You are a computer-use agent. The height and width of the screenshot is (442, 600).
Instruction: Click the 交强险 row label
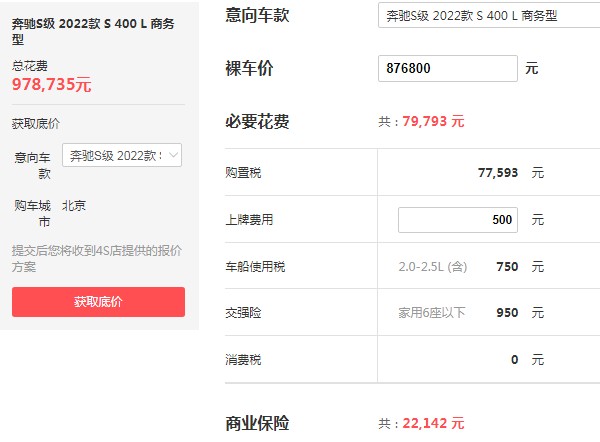tap(242, 313)
